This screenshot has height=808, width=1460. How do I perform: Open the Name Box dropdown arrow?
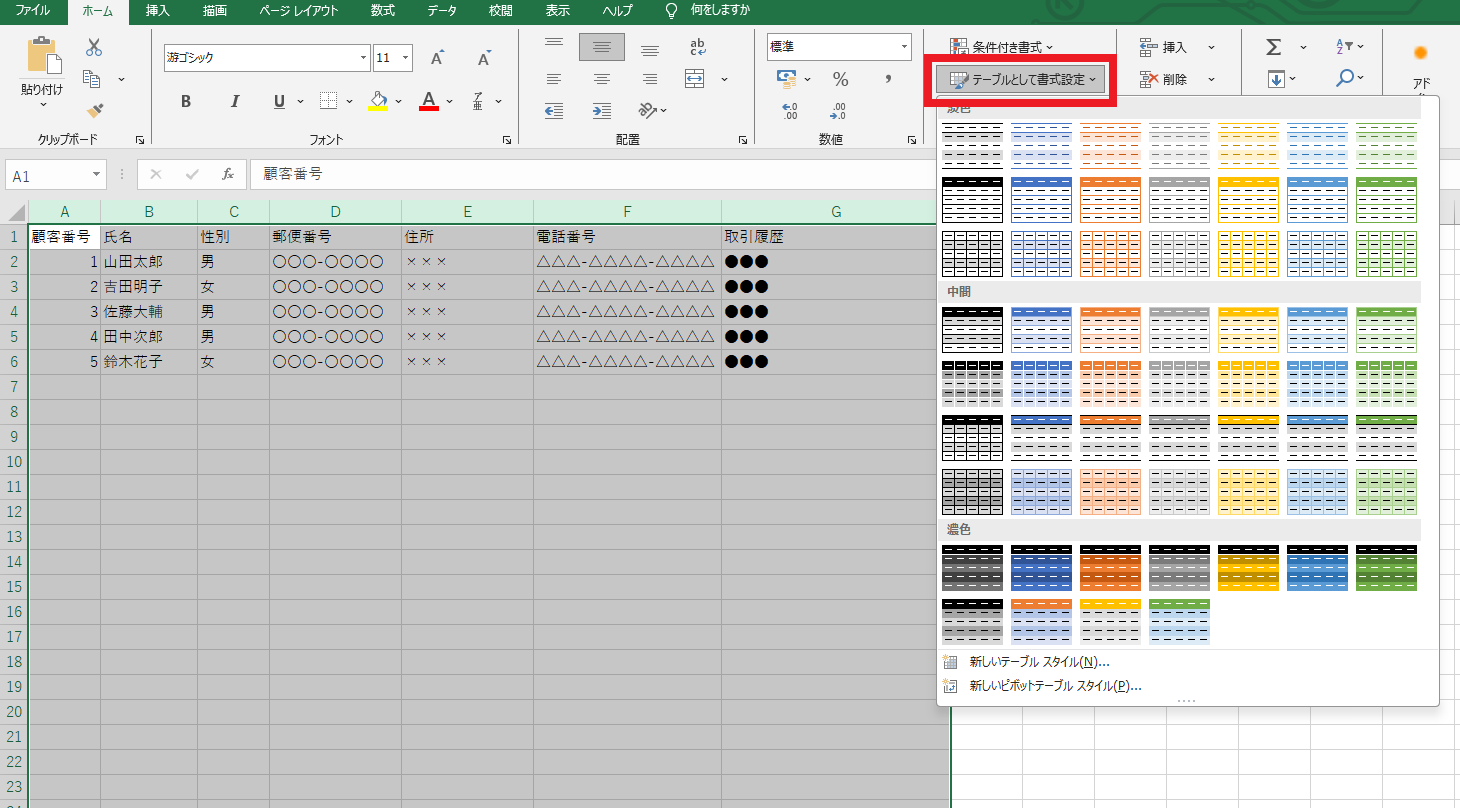pyautogui.click(x=97, y=175)
